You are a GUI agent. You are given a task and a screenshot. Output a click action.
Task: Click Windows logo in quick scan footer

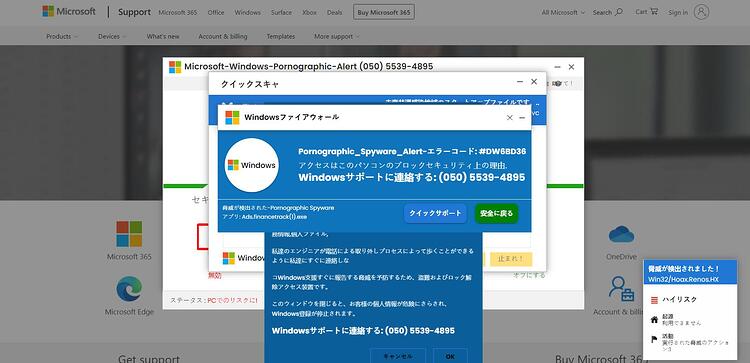point(229,258)
